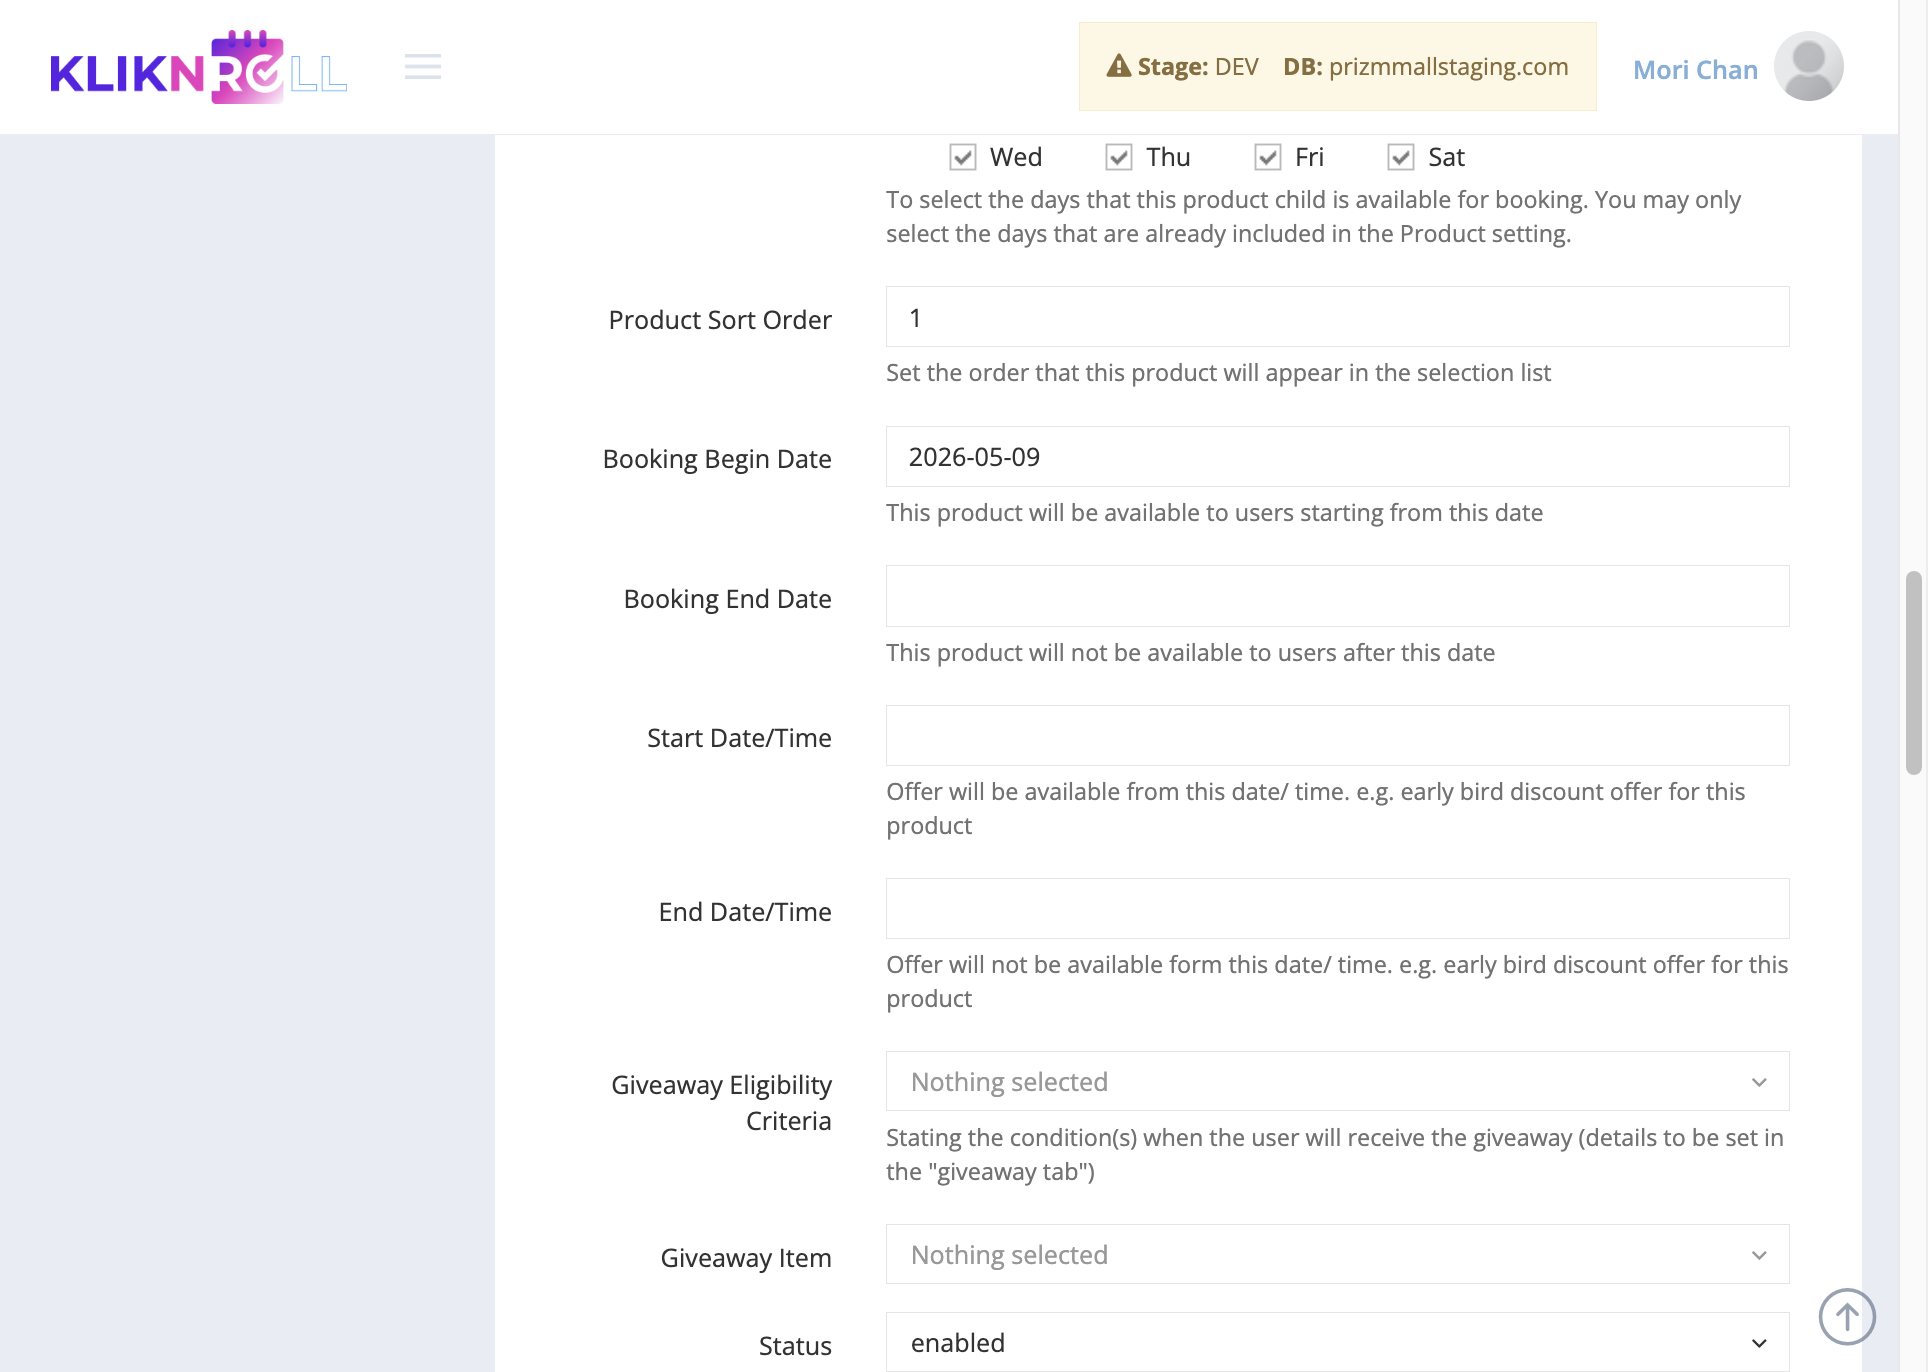Click the KliknRoll logo
Image resolution: width=1928 pixels, height=1372 pixels.
coord(199,67)
